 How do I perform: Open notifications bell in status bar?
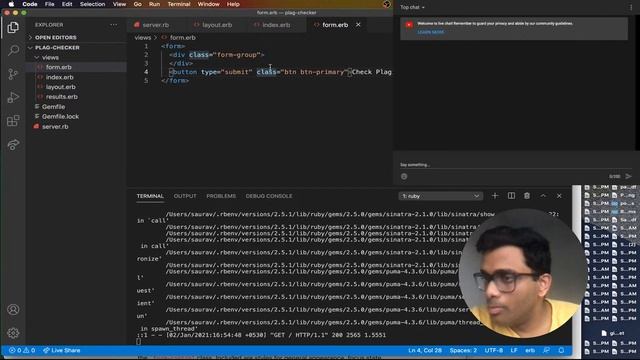click(561, 350)
